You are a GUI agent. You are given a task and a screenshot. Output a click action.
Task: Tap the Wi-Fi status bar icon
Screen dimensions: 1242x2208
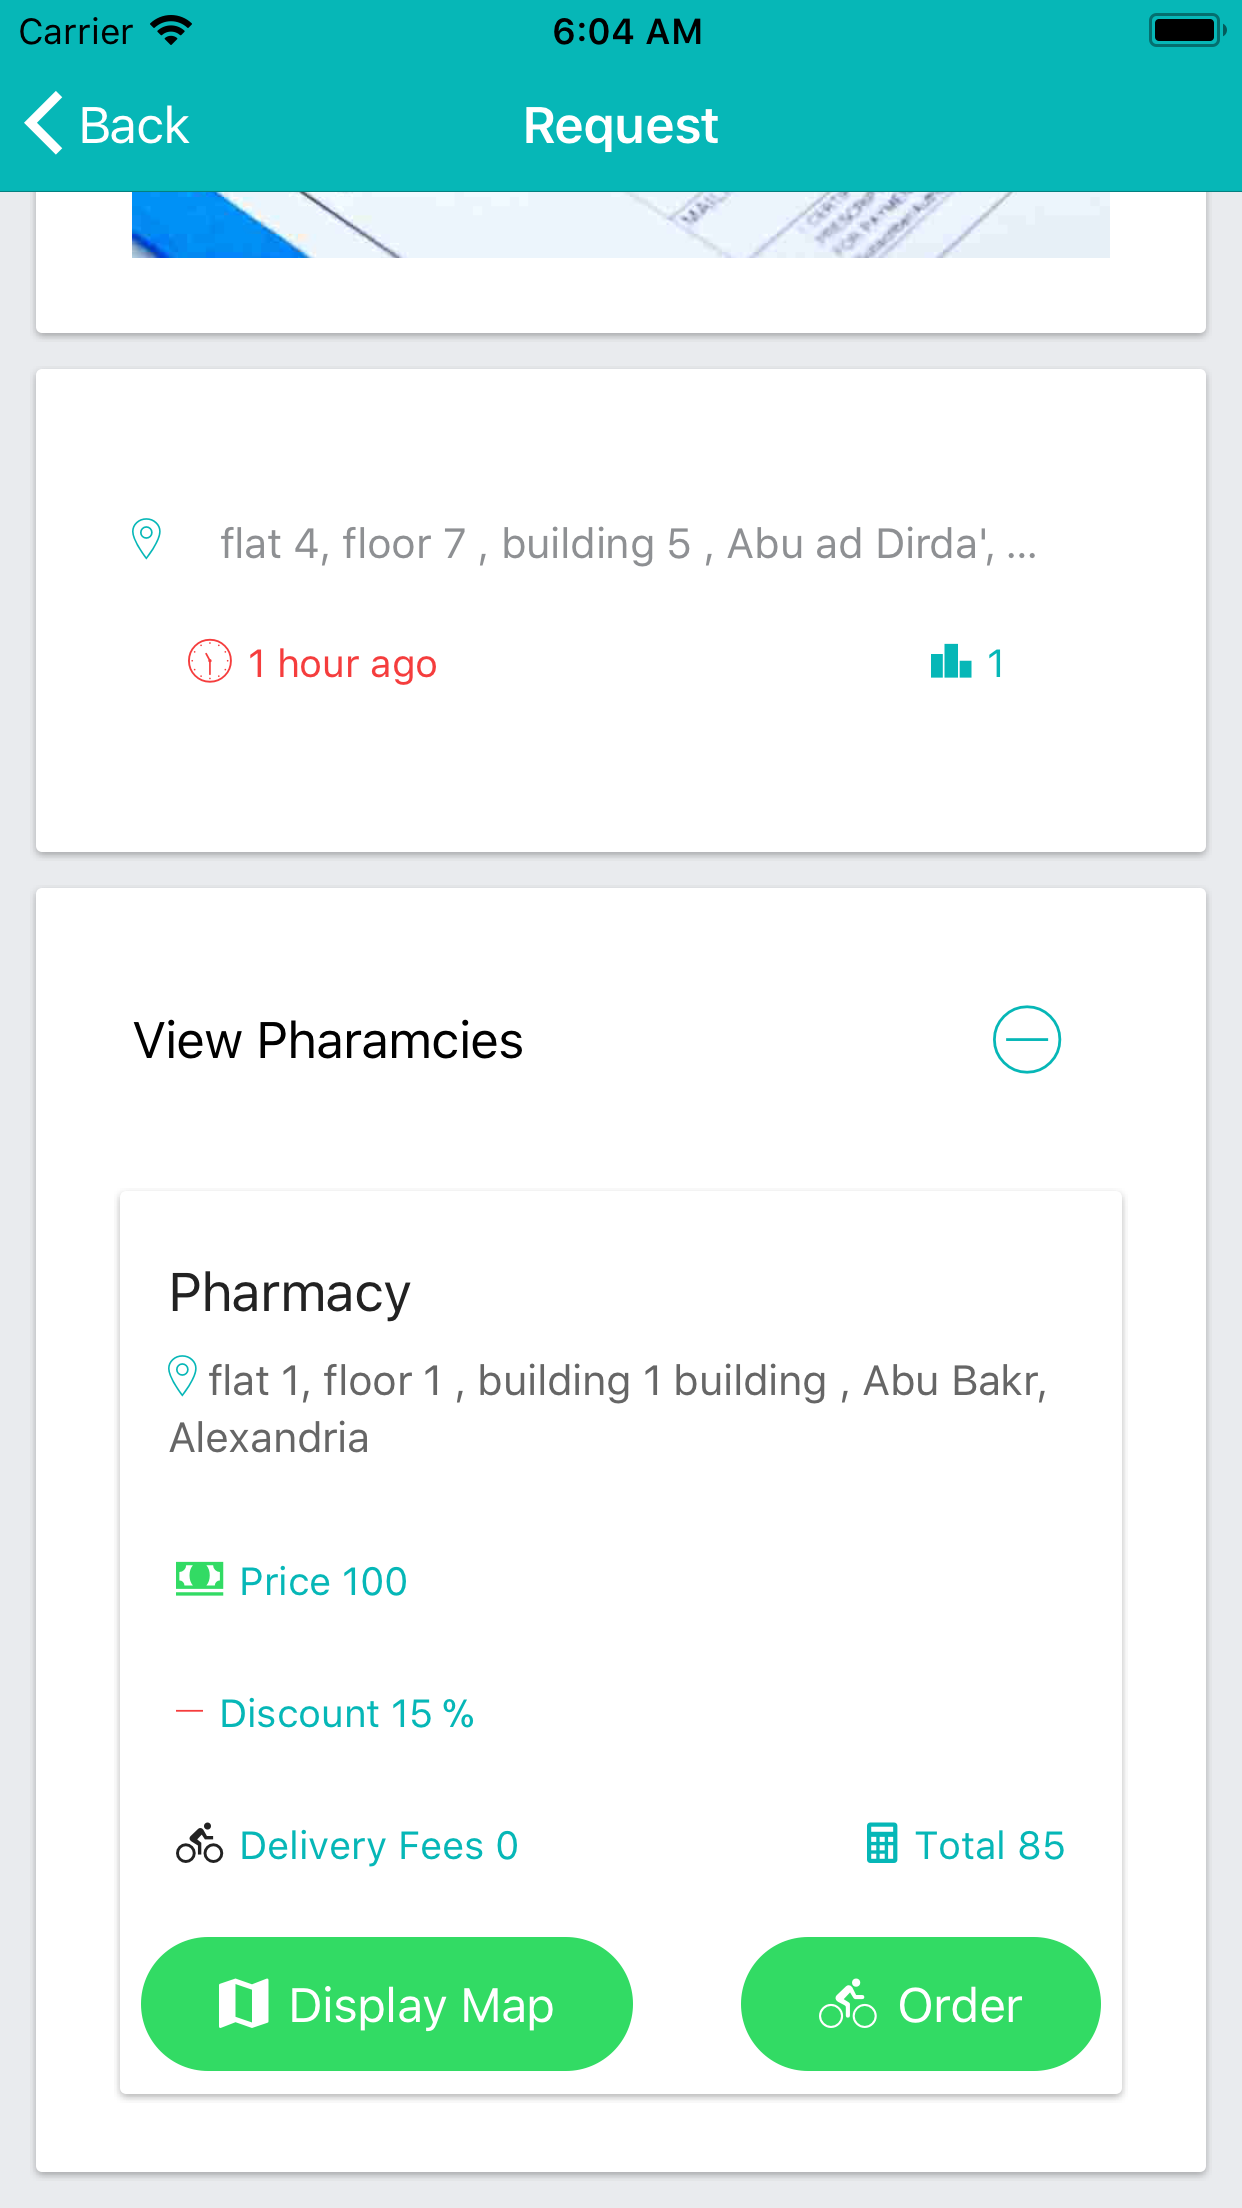pos(171,31)
